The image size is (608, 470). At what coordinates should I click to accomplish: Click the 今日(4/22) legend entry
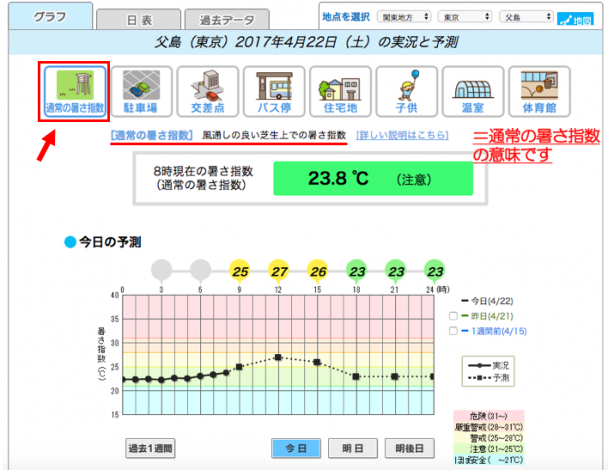[x=487, y=301]
